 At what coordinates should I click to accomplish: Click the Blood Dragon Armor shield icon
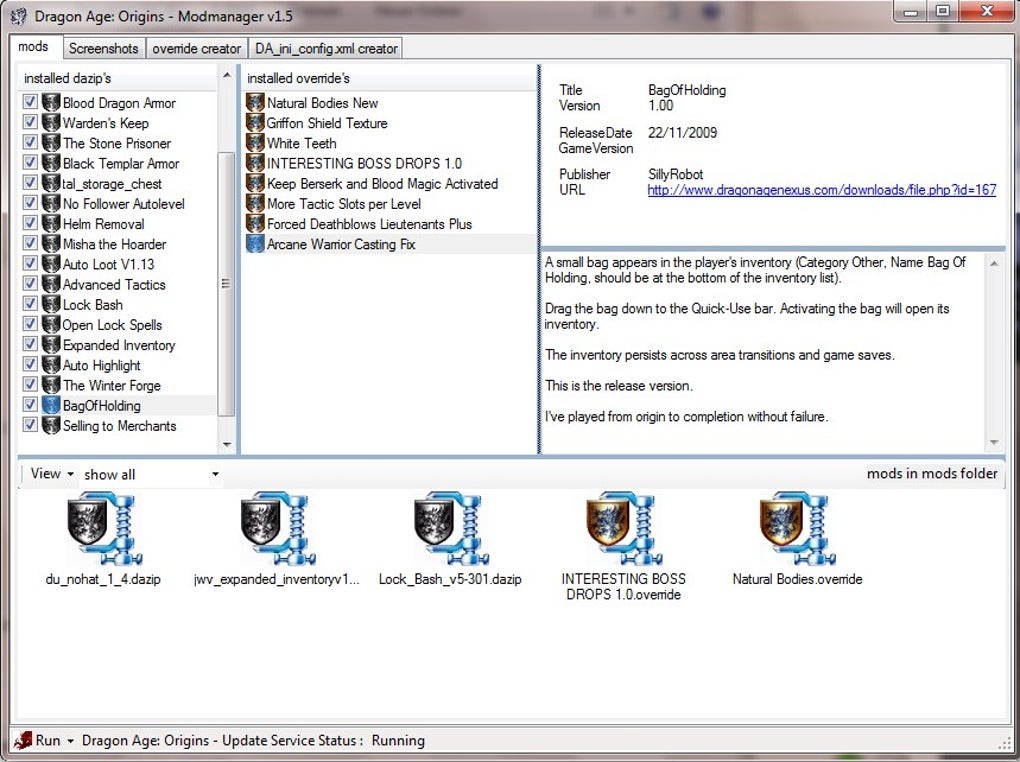51,102
